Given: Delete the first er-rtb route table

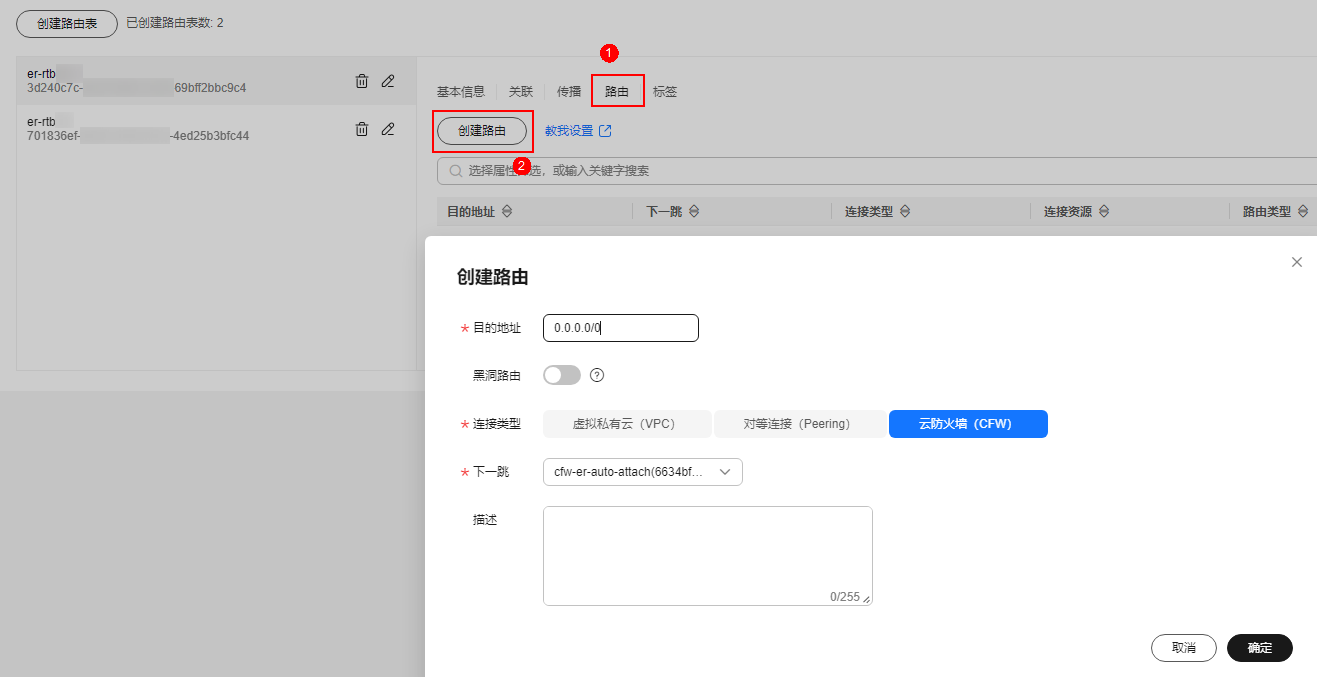Looking at the screenshot, I should tap(362, 81).
